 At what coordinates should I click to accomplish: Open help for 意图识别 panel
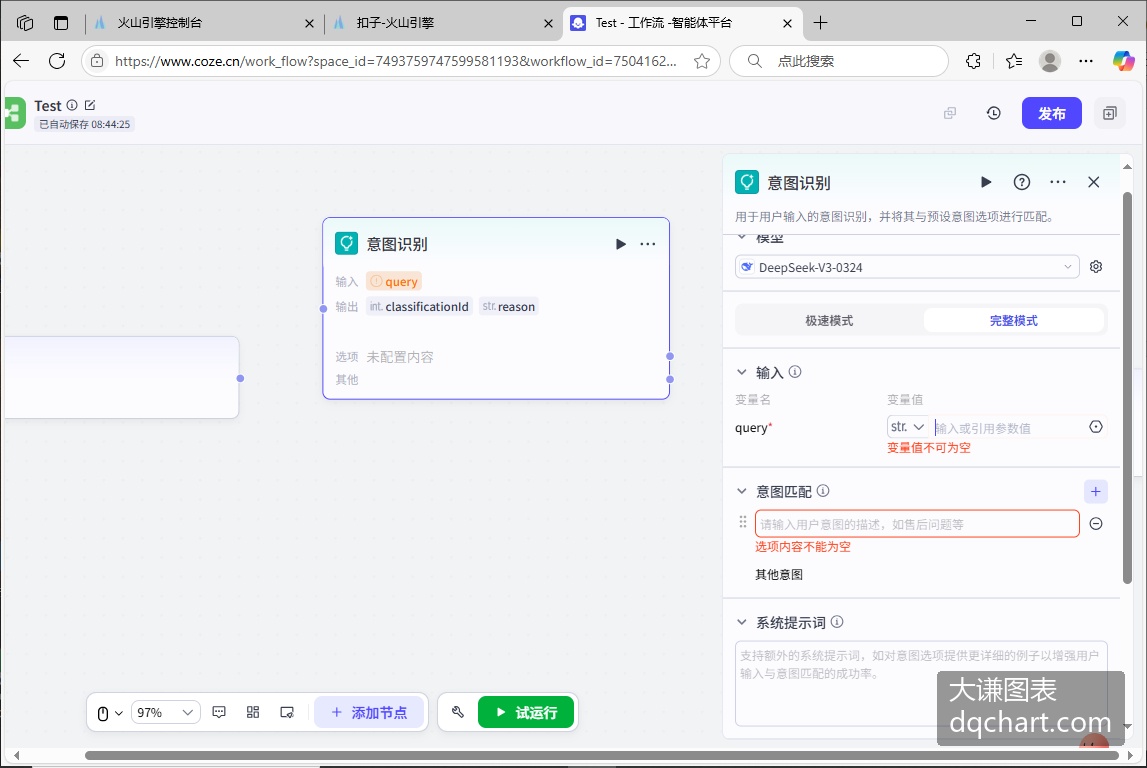coord(1022,182)
